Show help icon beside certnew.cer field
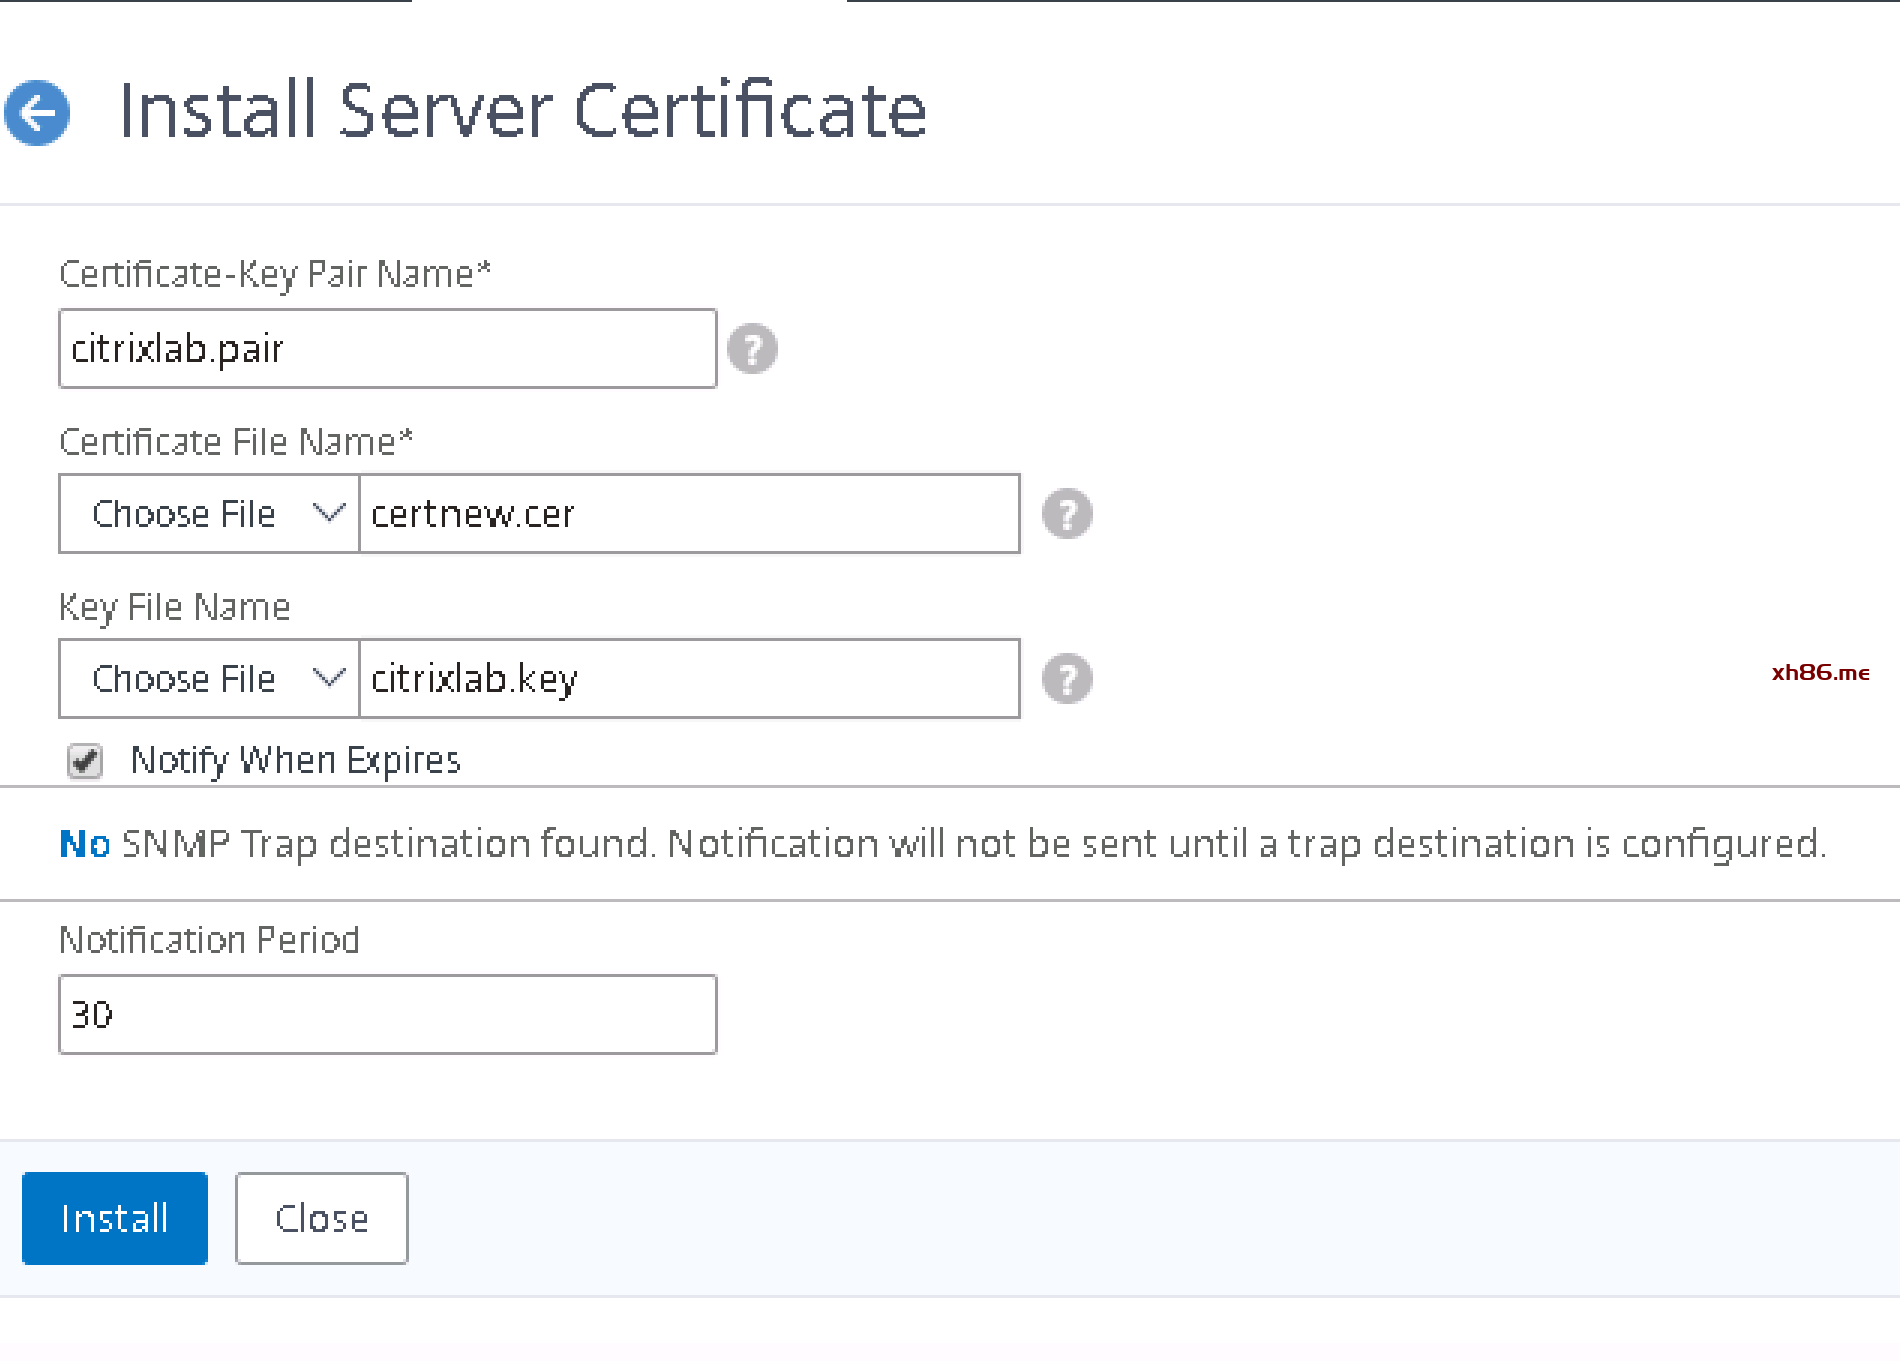 (1067, 514)
